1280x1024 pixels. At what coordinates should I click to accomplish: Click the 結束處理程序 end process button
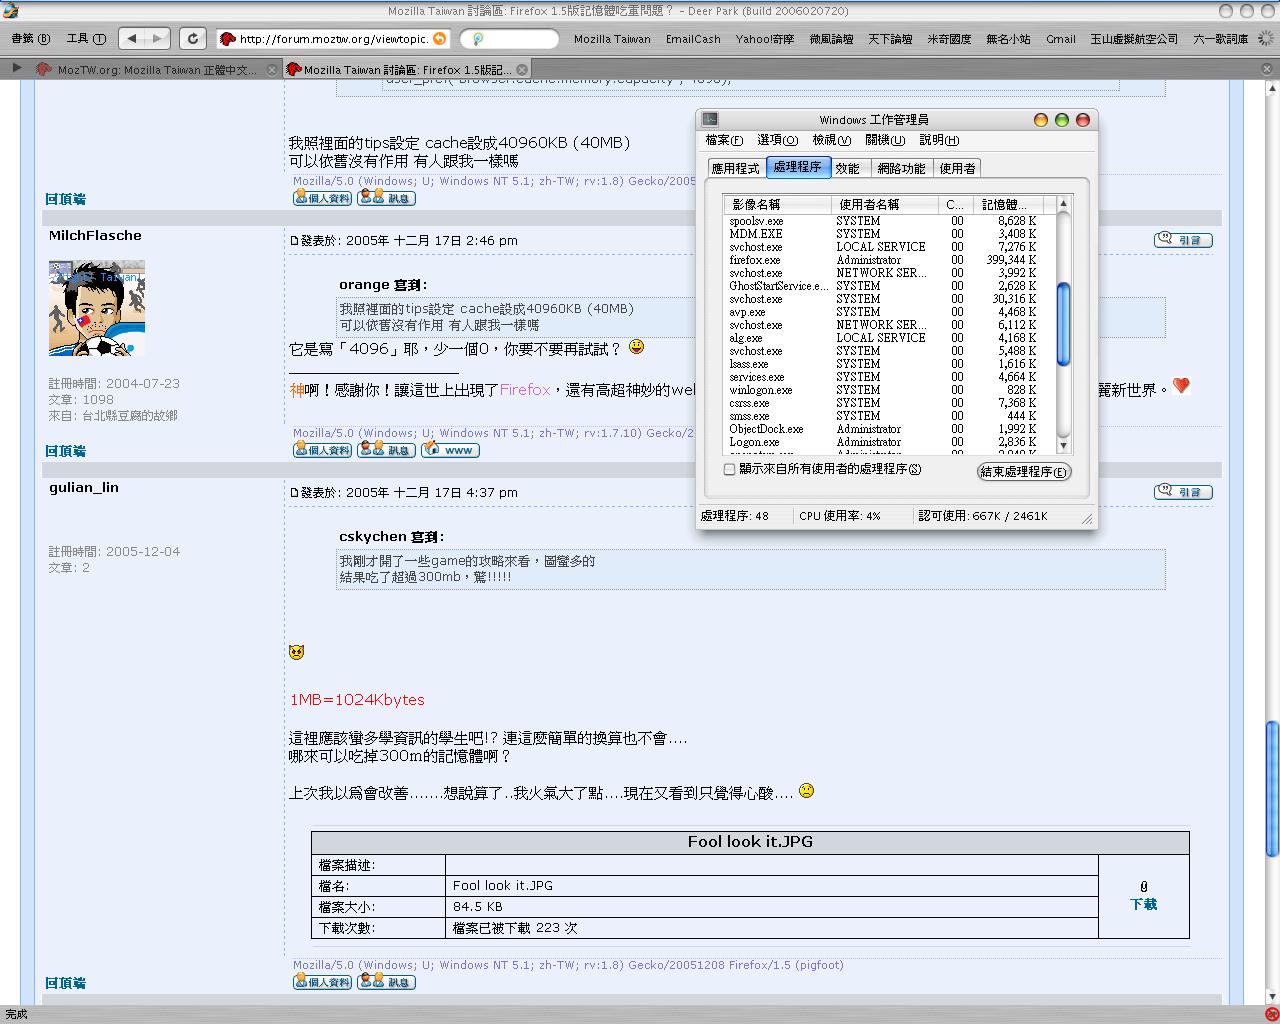pos(1023,472)
